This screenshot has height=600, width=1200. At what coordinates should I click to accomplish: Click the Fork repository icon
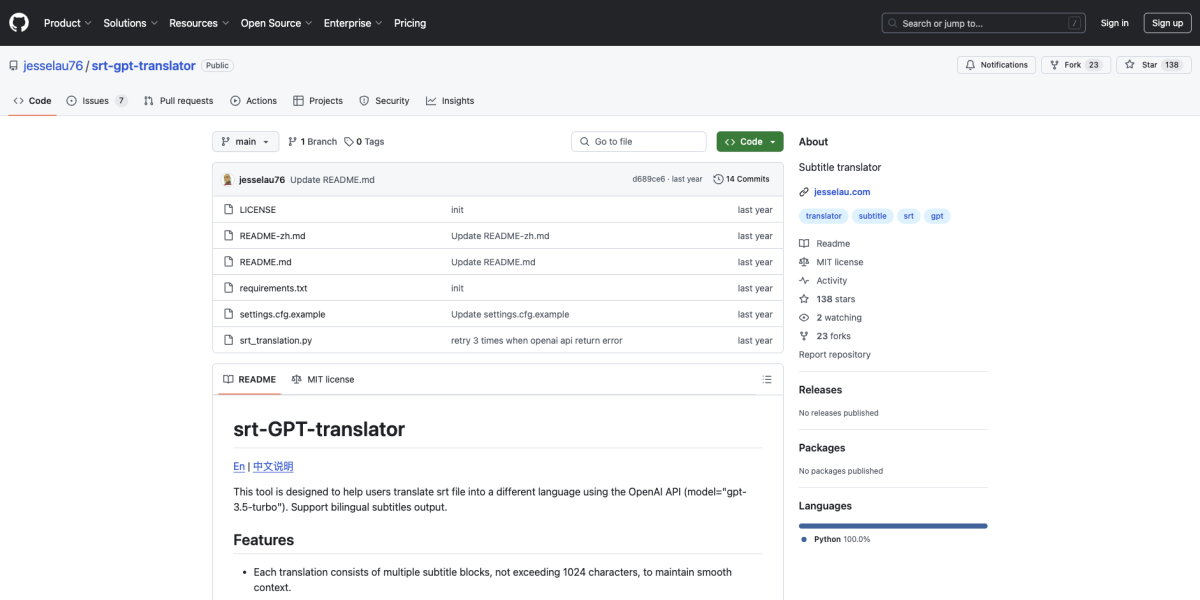1053,65
